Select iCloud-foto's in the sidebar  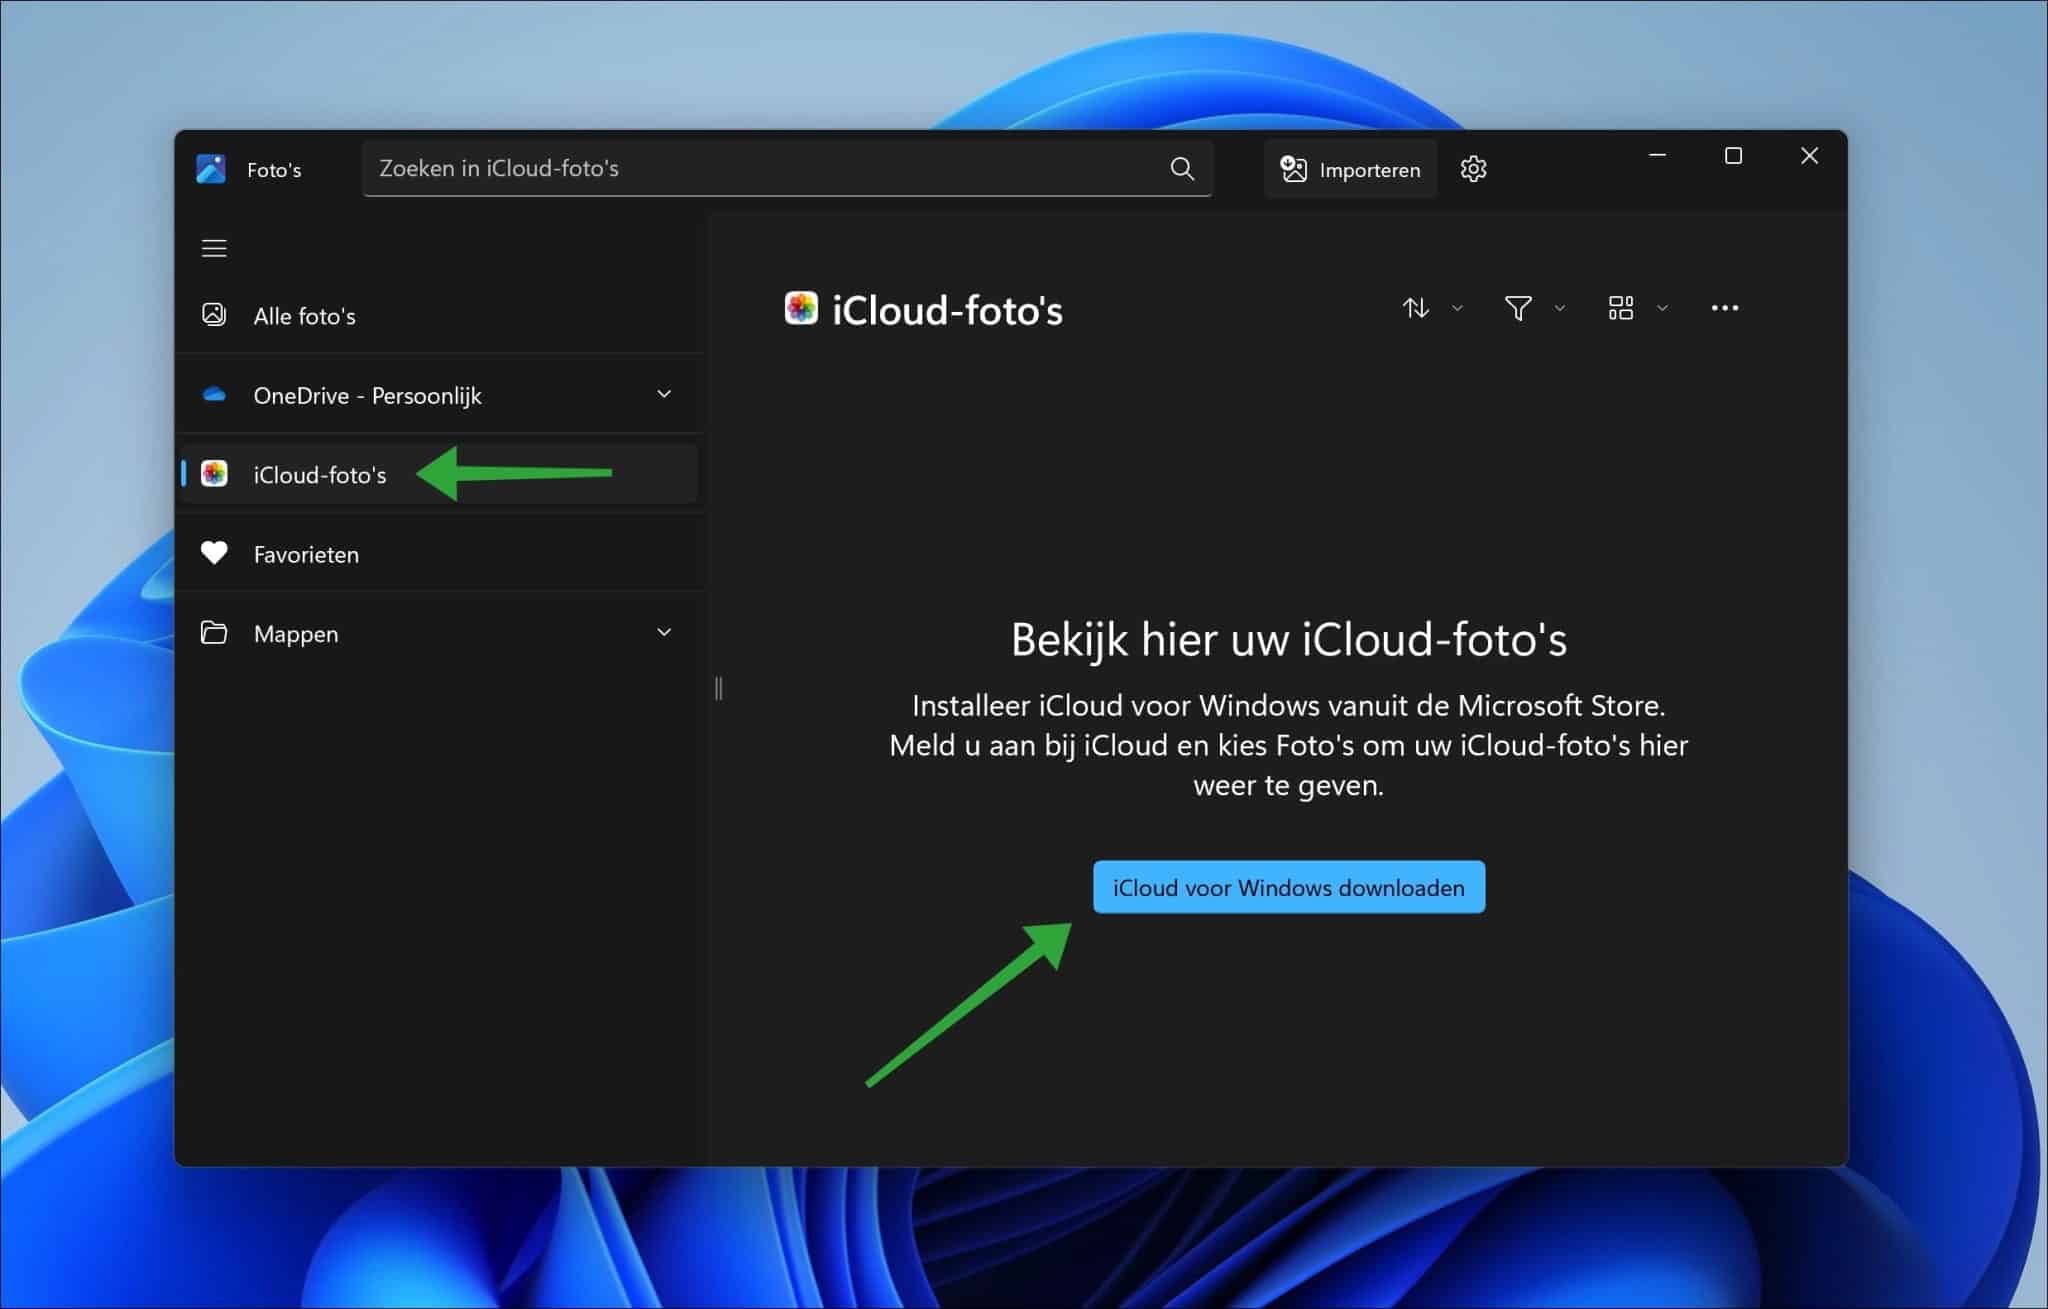click(x=320, y=473)
